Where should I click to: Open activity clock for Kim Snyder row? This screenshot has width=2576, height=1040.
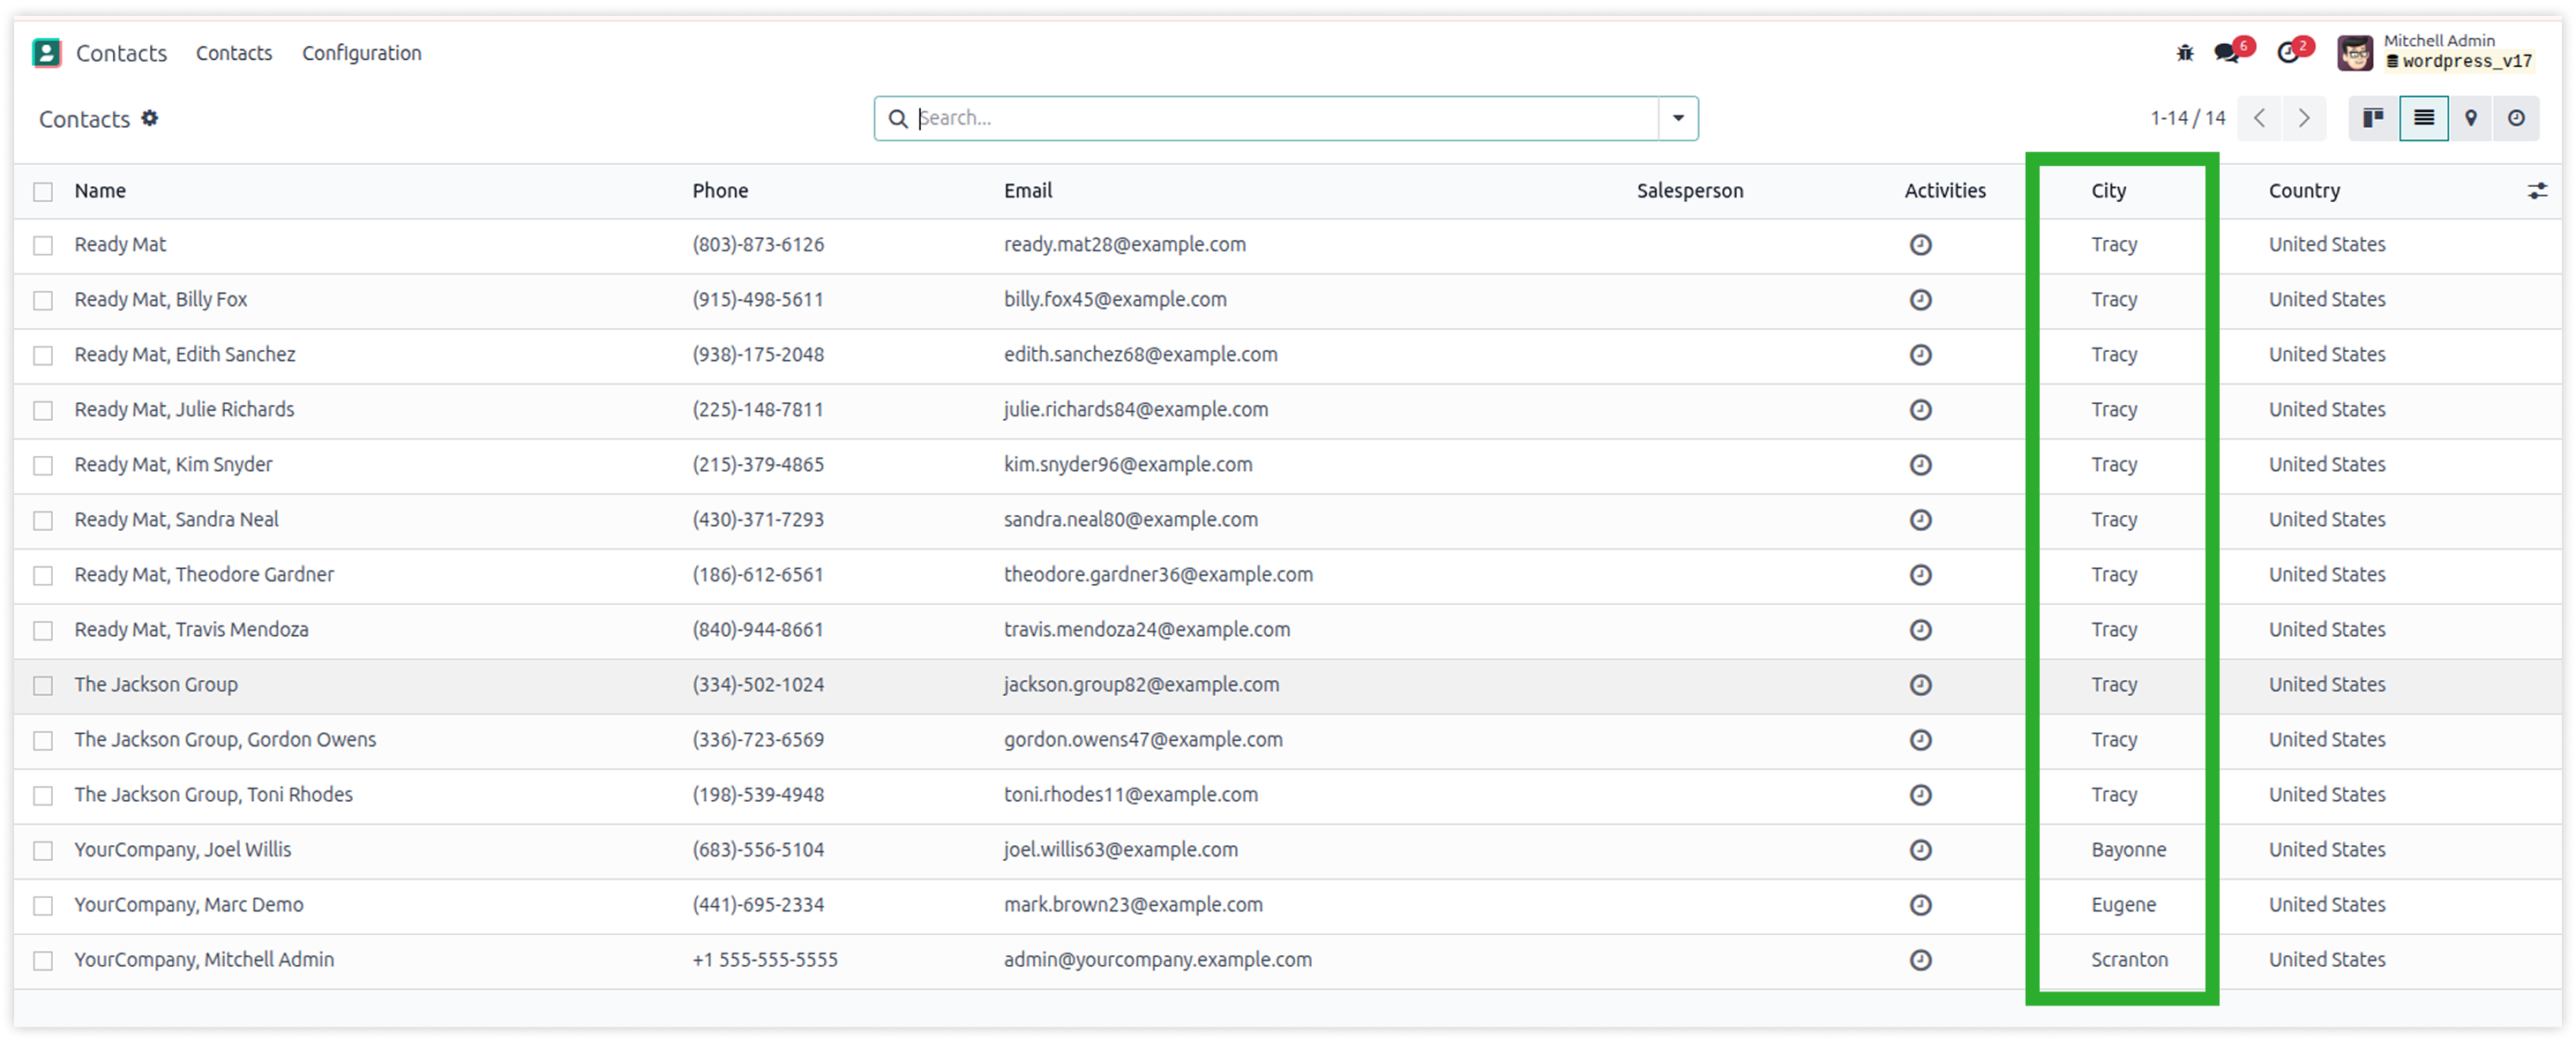[1920, 465]
